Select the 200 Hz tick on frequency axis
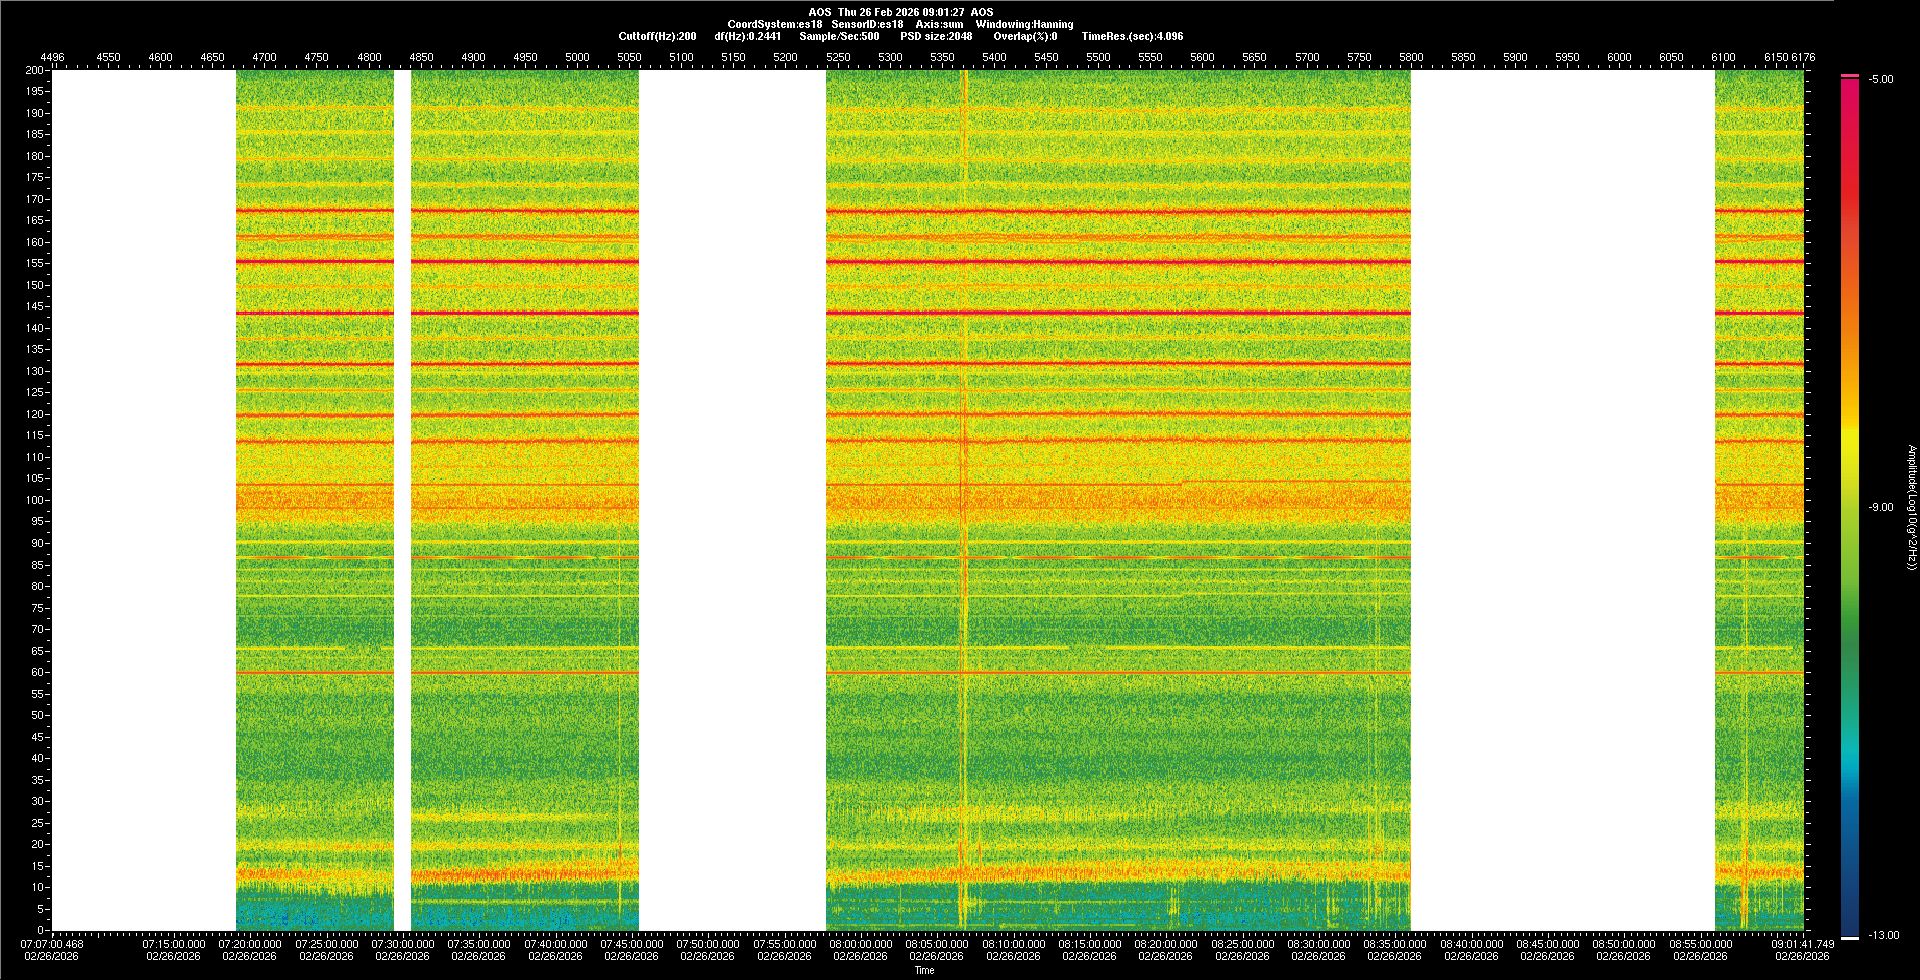 pos(35,71)
